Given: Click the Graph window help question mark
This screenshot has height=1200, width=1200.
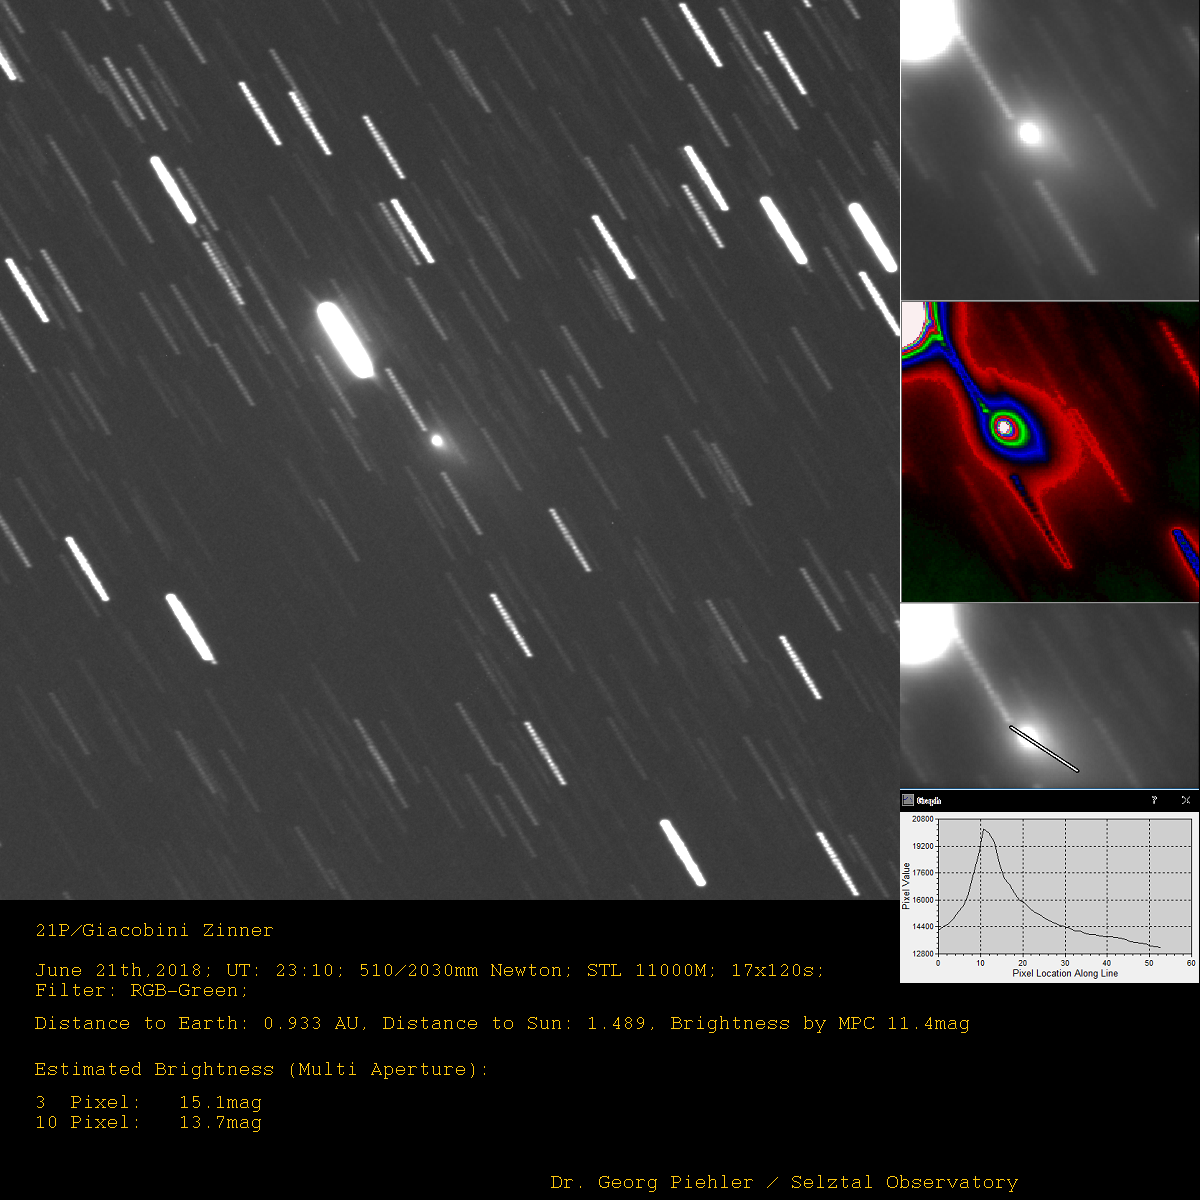Looking at the screenshot, I should 1154,801.
